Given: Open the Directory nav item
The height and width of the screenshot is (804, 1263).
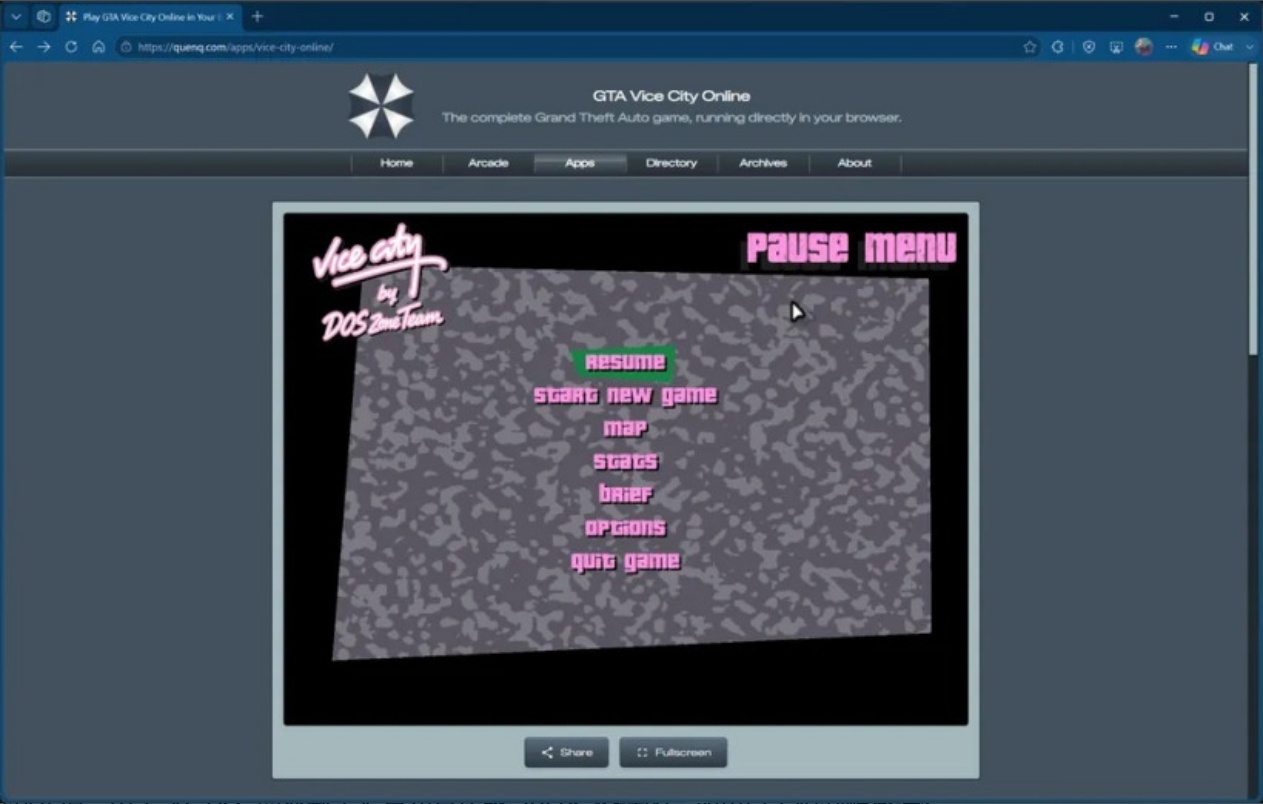Looking at the screenshot, I should pos(671,163).
